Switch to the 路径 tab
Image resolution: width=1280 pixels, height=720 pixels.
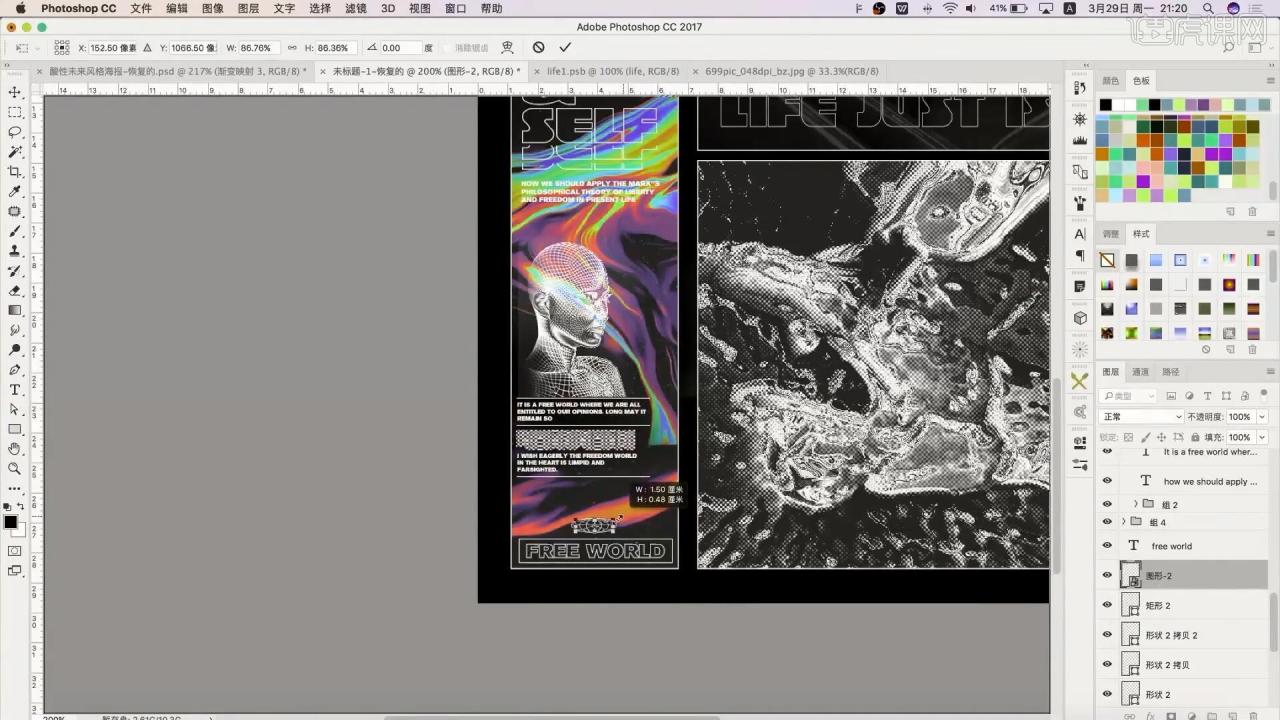click(x=1170, y=372)
